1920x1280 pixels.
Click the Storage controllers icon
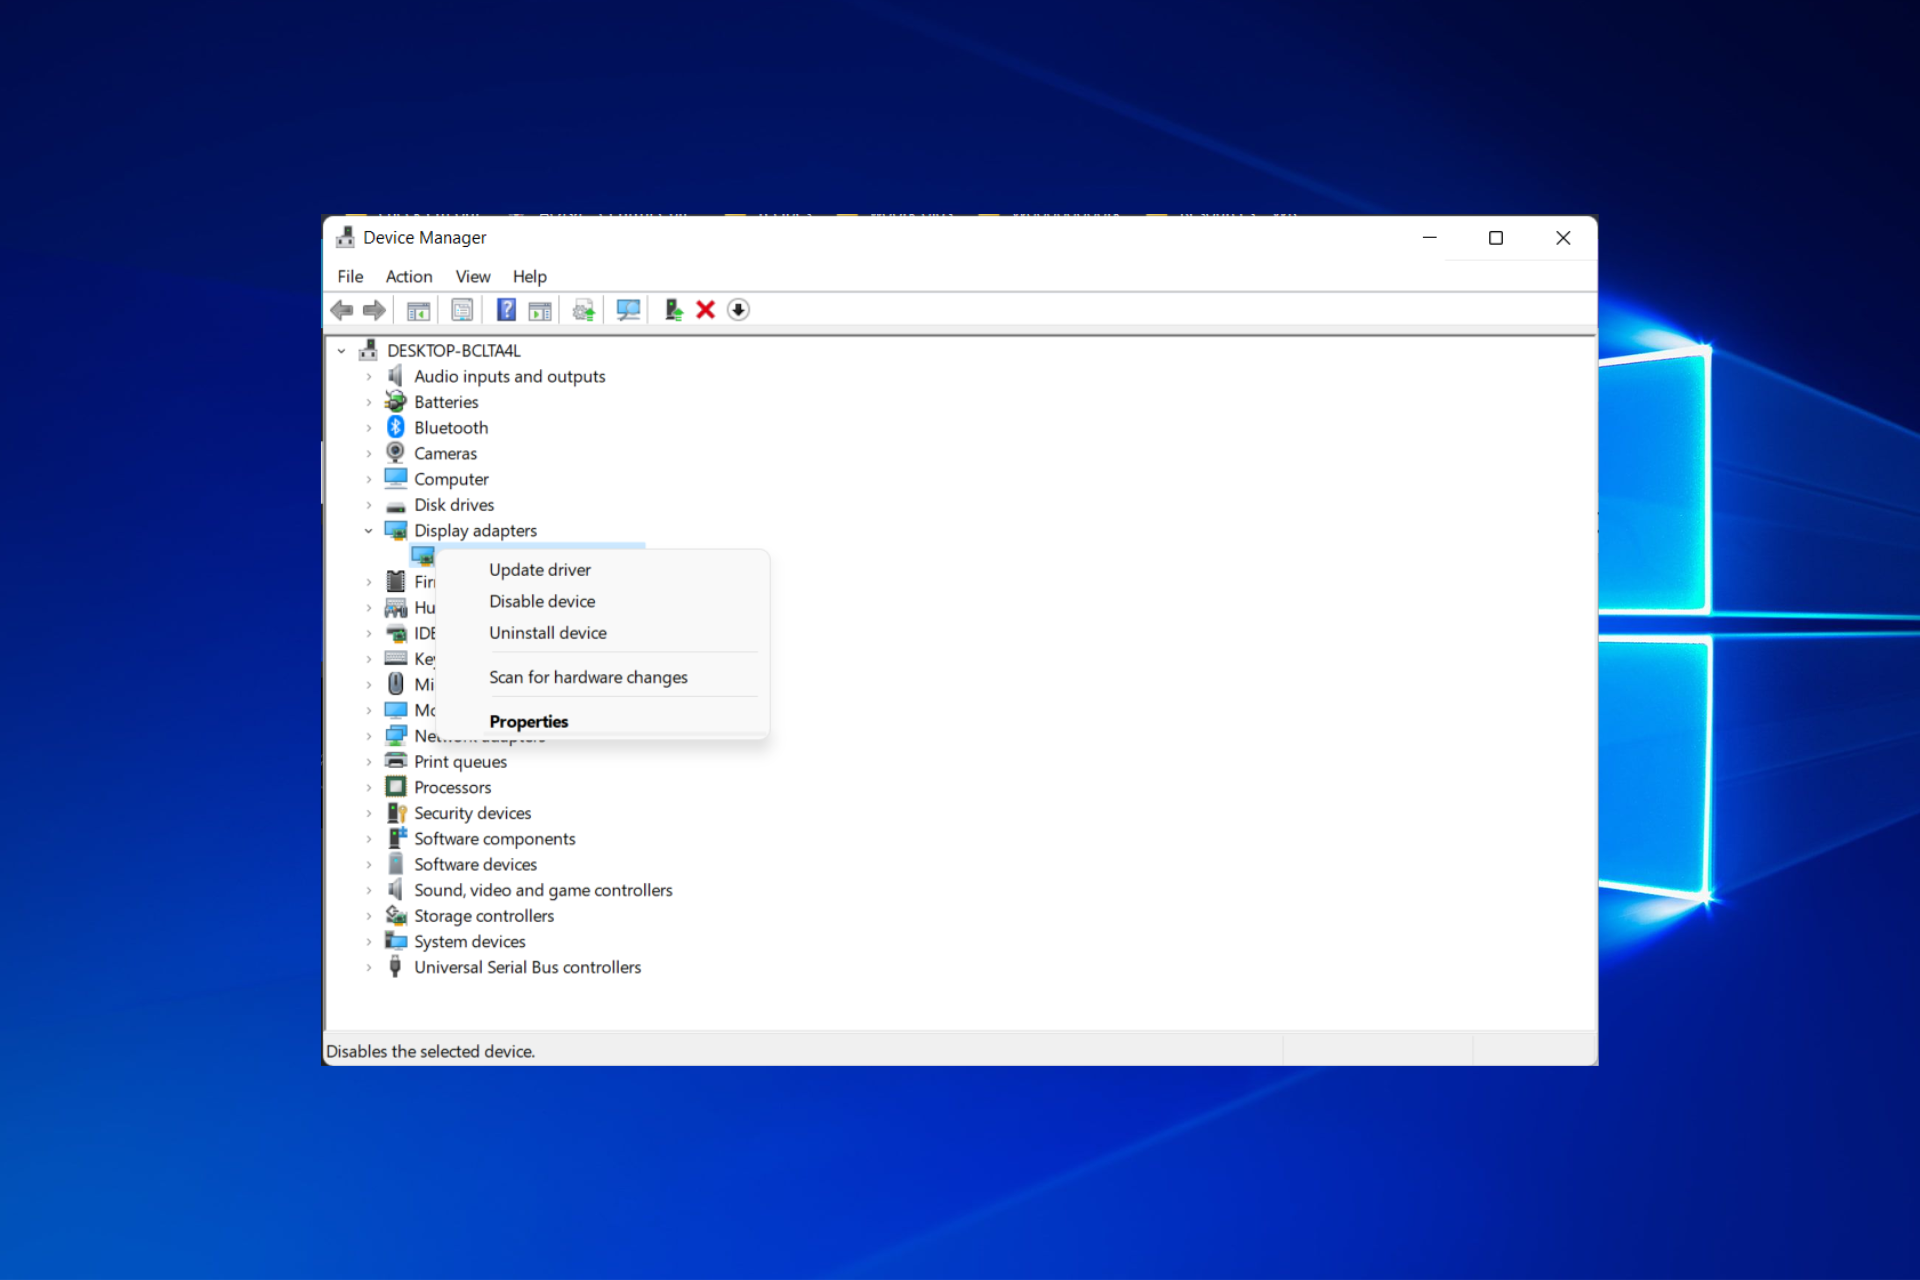(396, 915)
